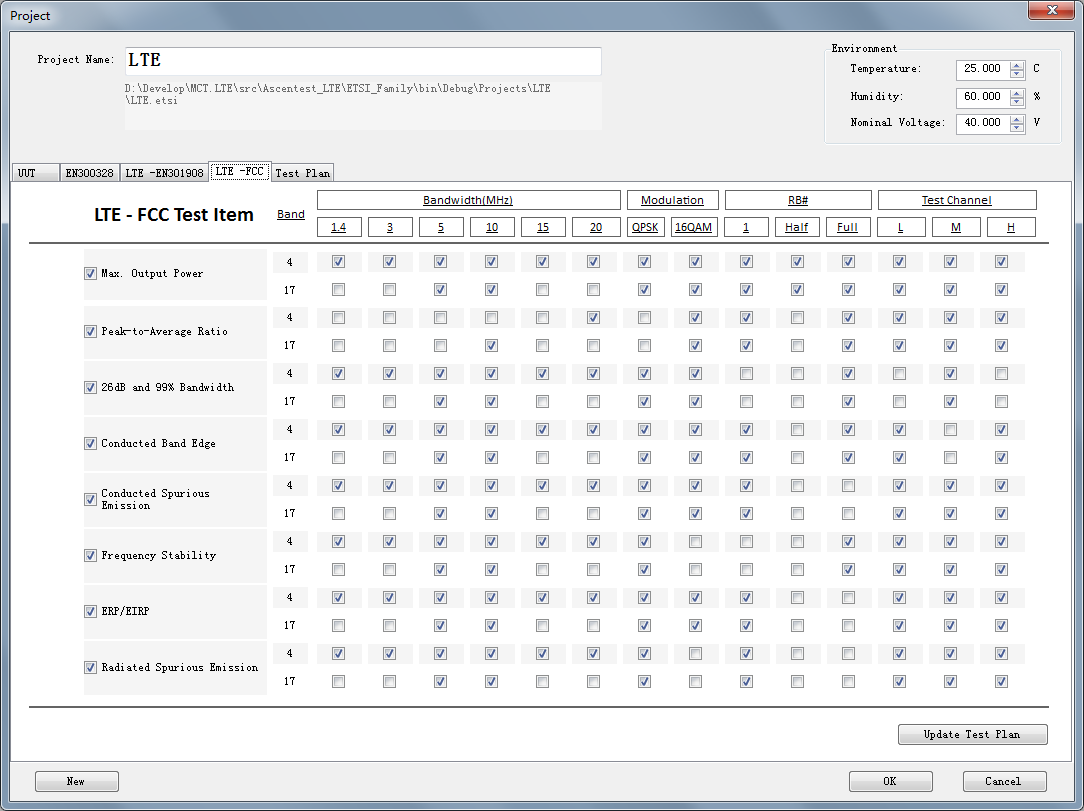Increase the Nominal Voltage with up arrow
1084x811 pixels.
click(x=1016, y=120)
